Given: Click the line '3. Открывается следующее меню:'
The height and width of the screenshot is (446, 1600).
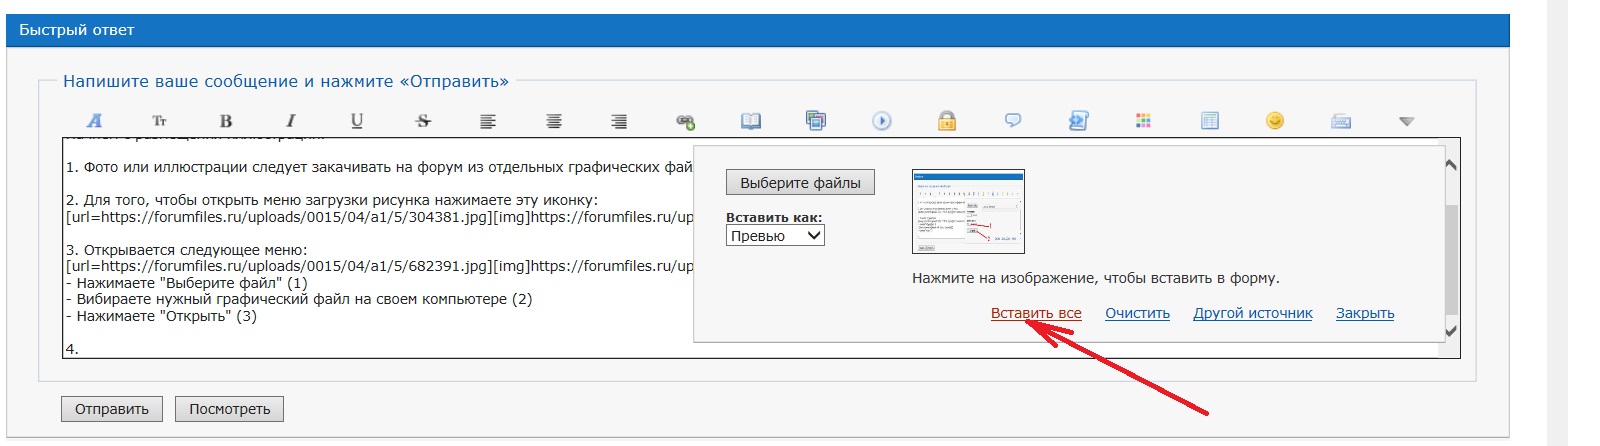Looking at the screenshot, I should click(187, 250).
